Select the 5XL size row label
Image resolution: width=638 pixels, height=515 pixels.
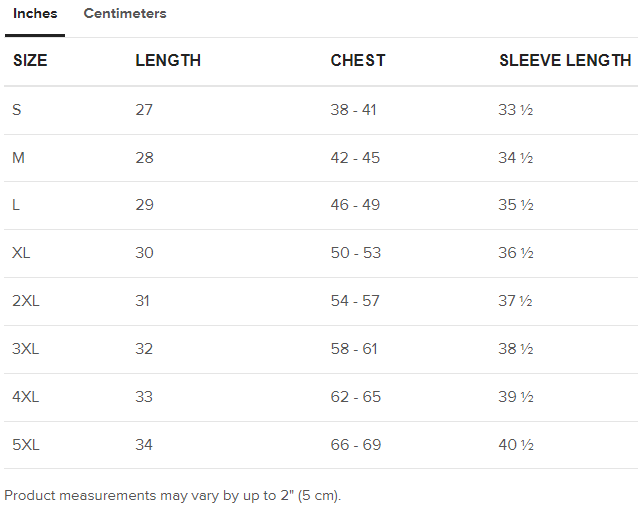click(25, 445)
